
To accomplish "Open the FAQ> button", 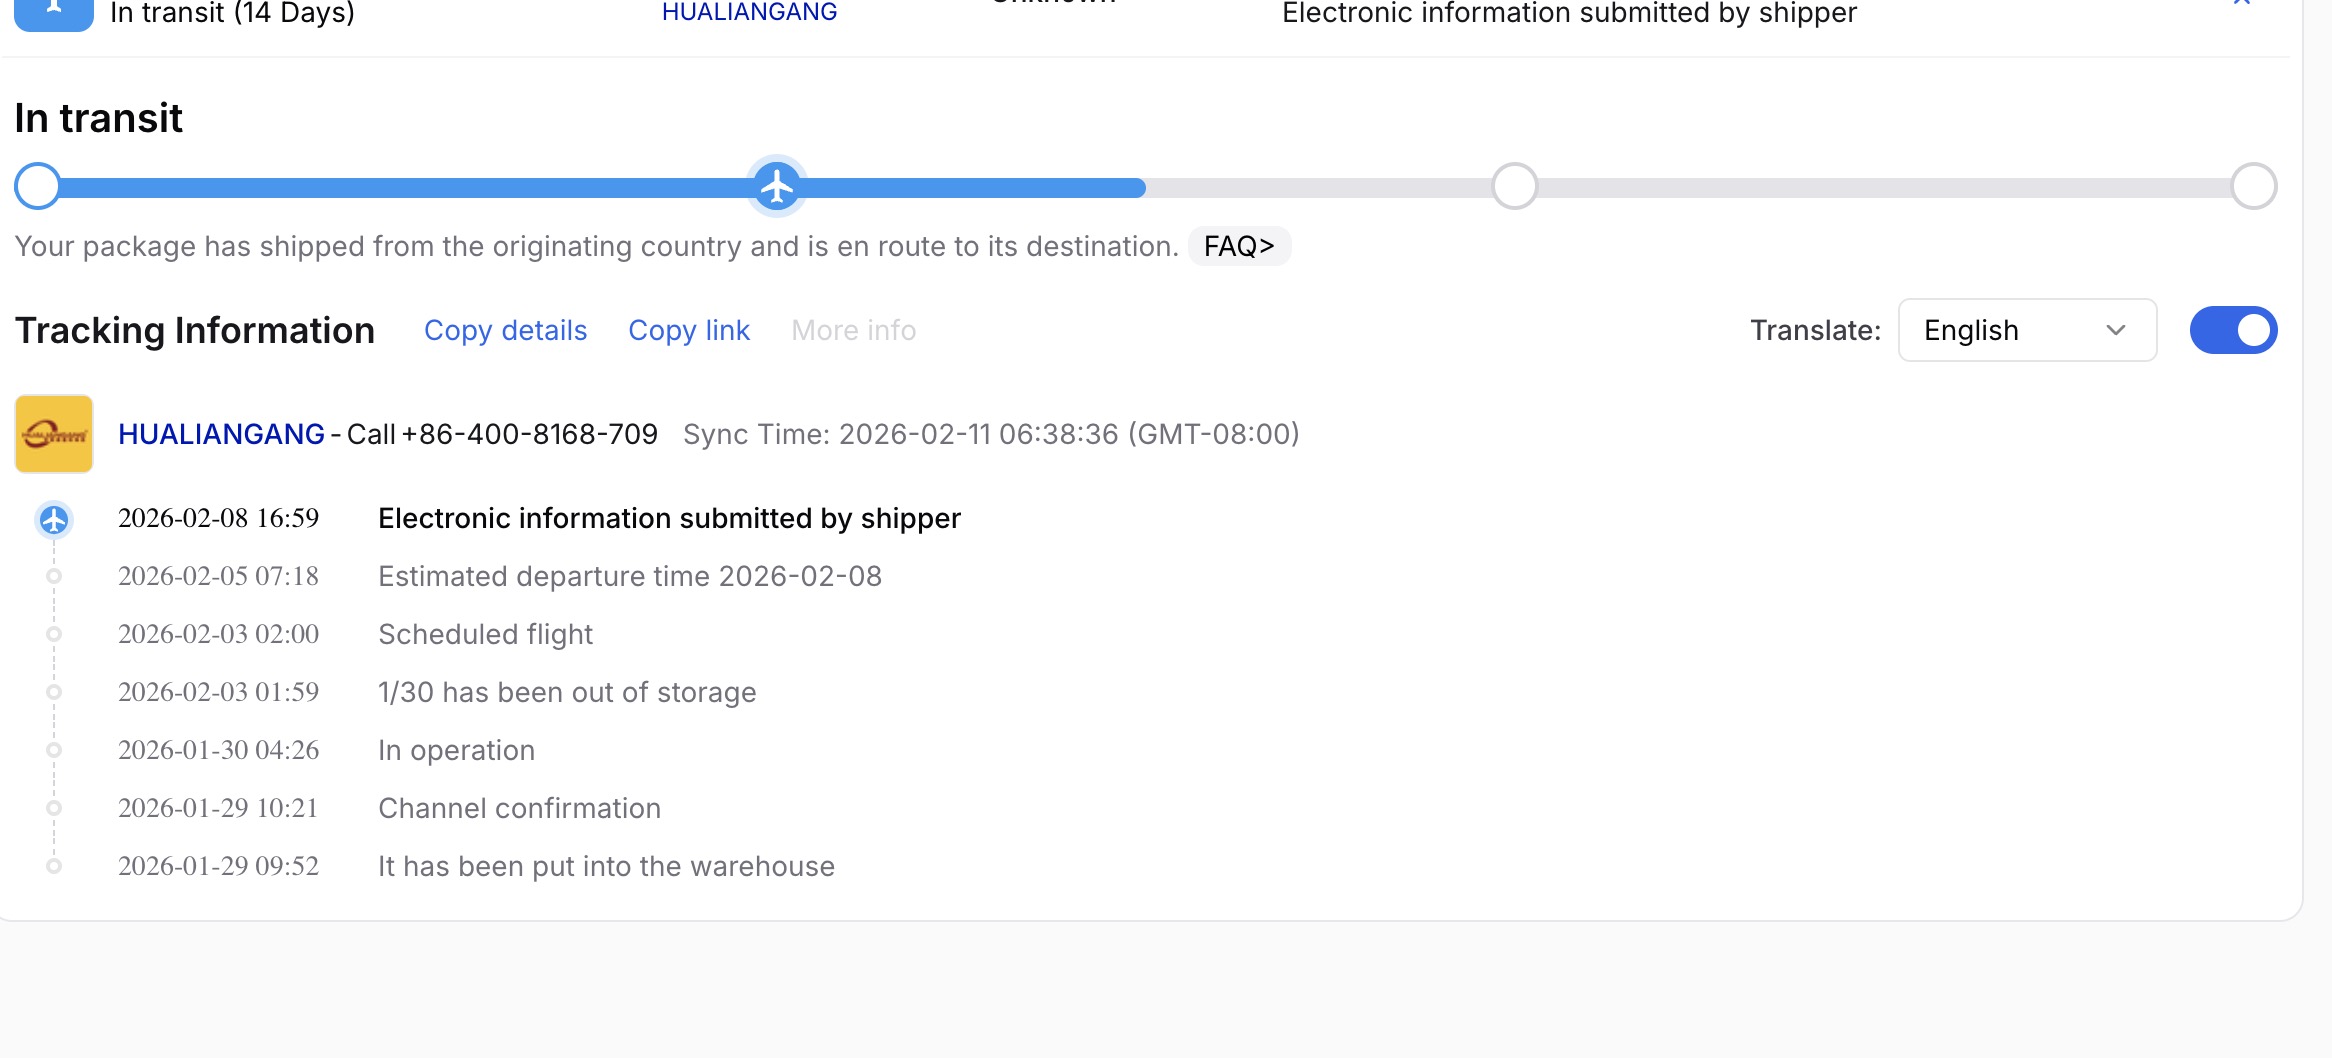I will point(1239,246).
